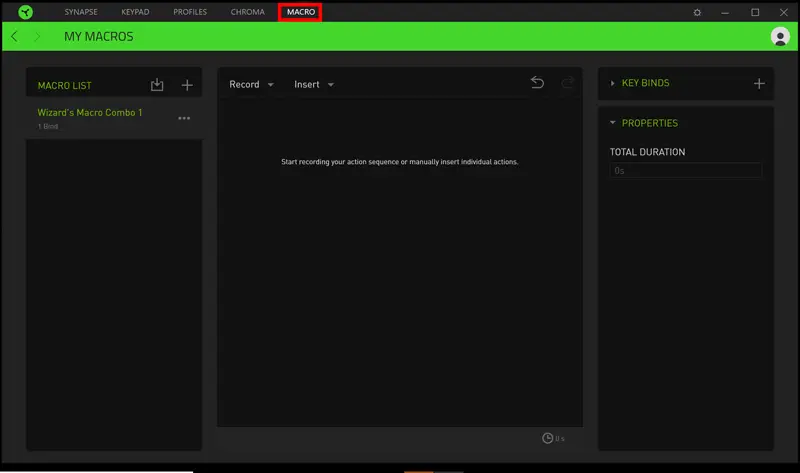Switch to the KEYPAD tab
This screenshot has height=473, width=800.
(135, 12)
